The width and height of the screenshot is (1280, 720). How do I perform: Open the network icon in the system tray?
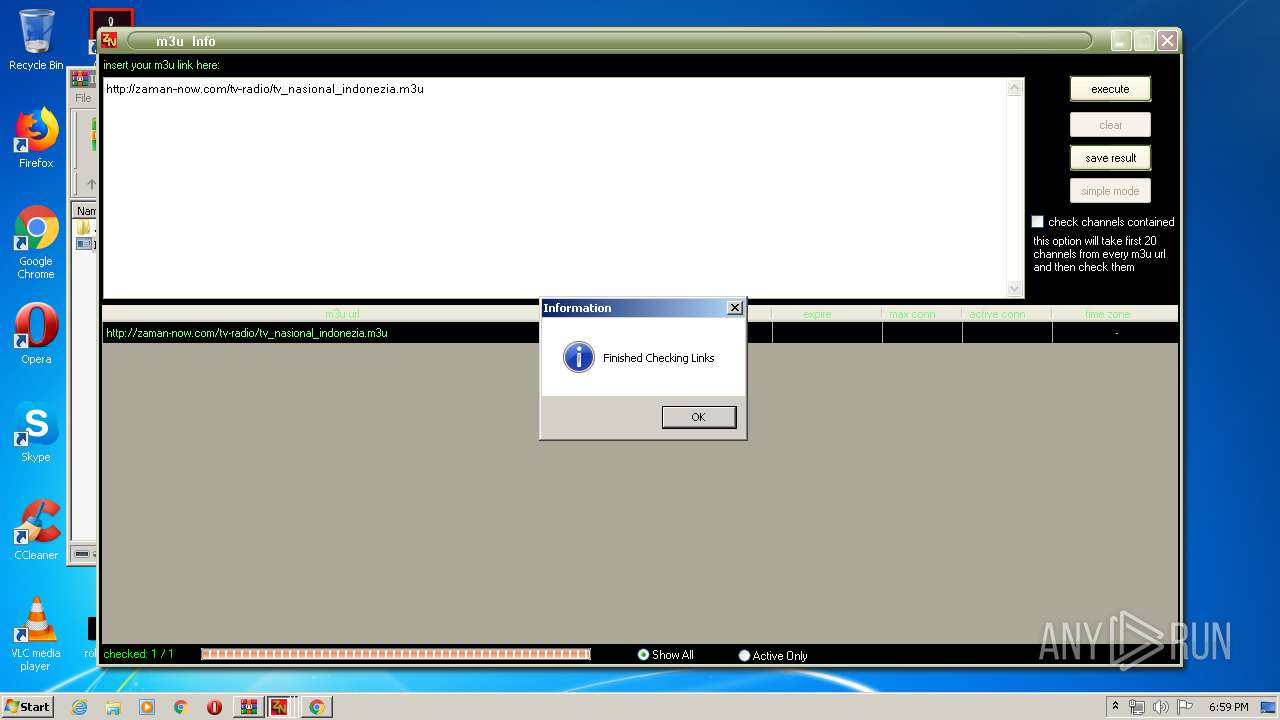[x=1137, y=707]
